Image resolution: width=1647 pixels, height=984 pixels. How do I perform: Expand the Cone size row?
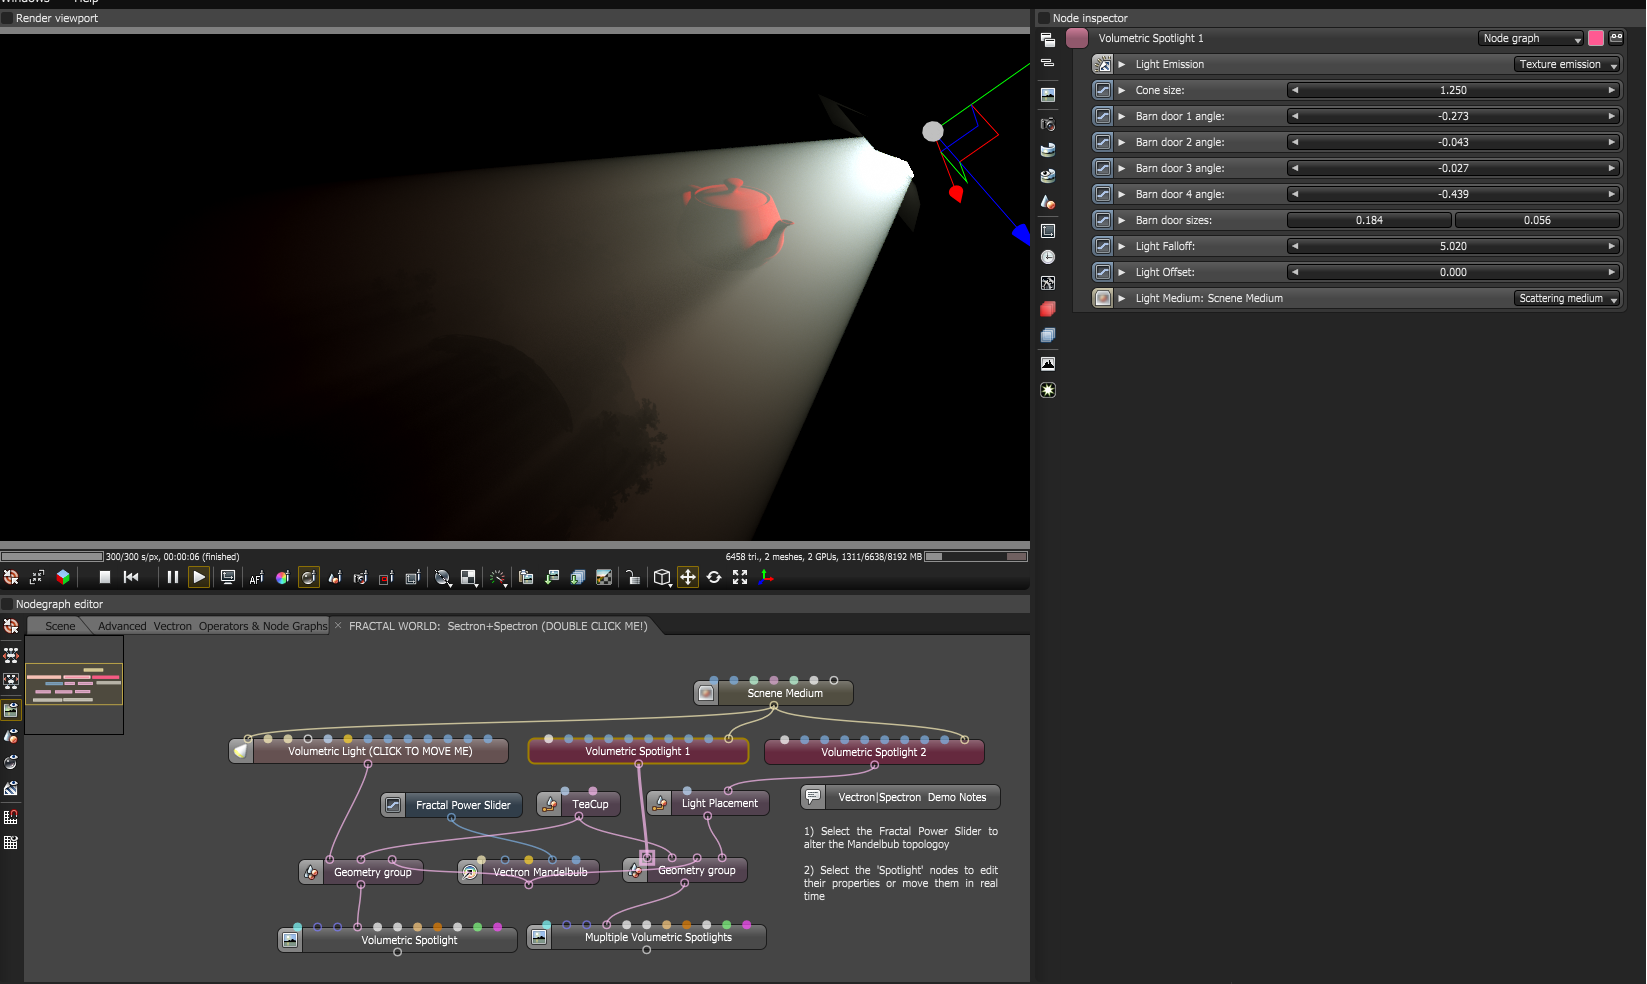[1122, 90]
